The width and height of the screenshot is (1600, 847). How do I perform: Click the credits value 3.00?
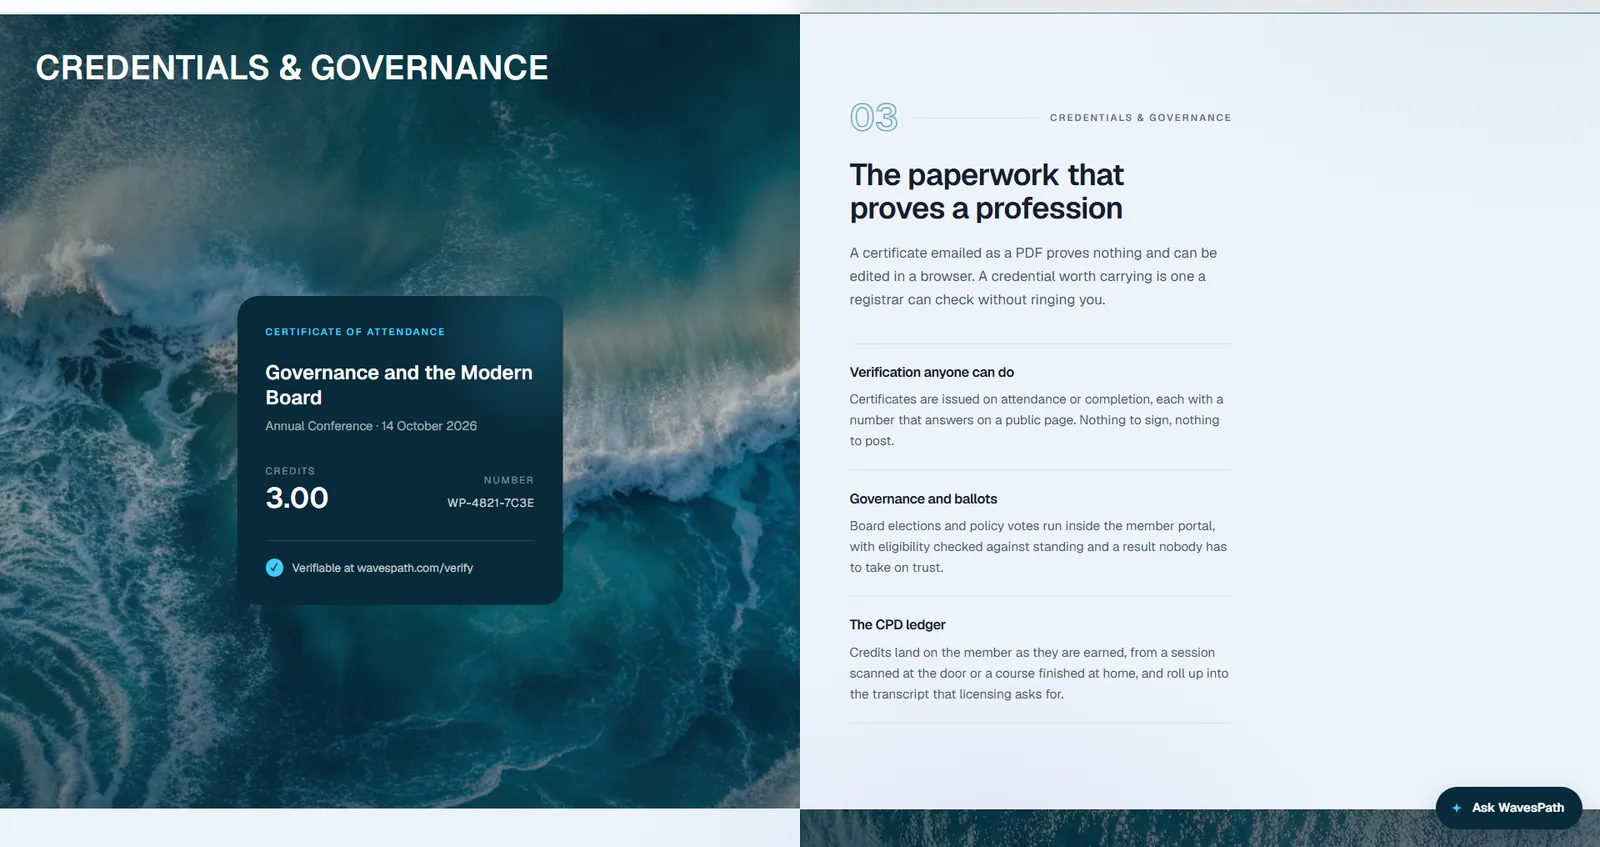(297, 498)
